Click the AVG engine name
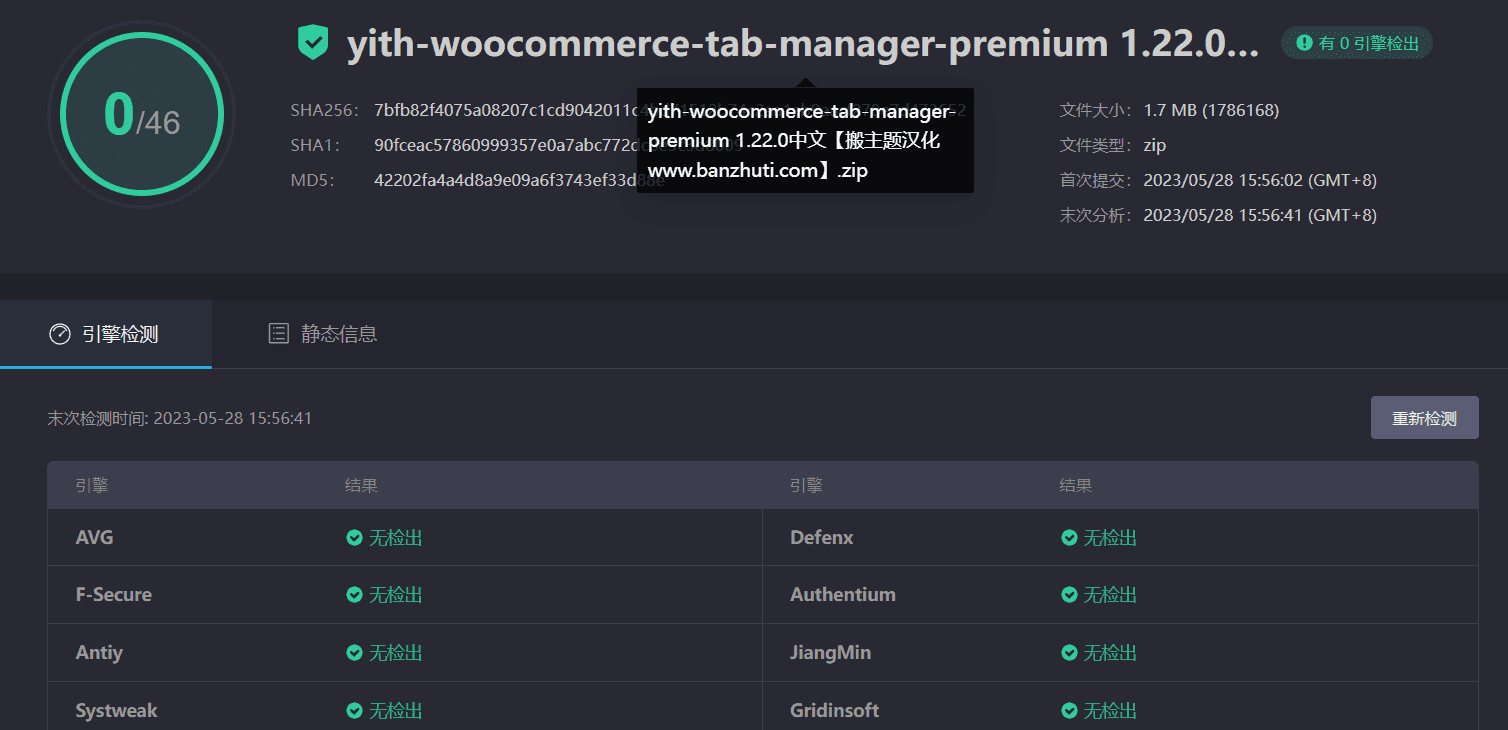The width and height of the screenshot is (1508, 730). 95,538
